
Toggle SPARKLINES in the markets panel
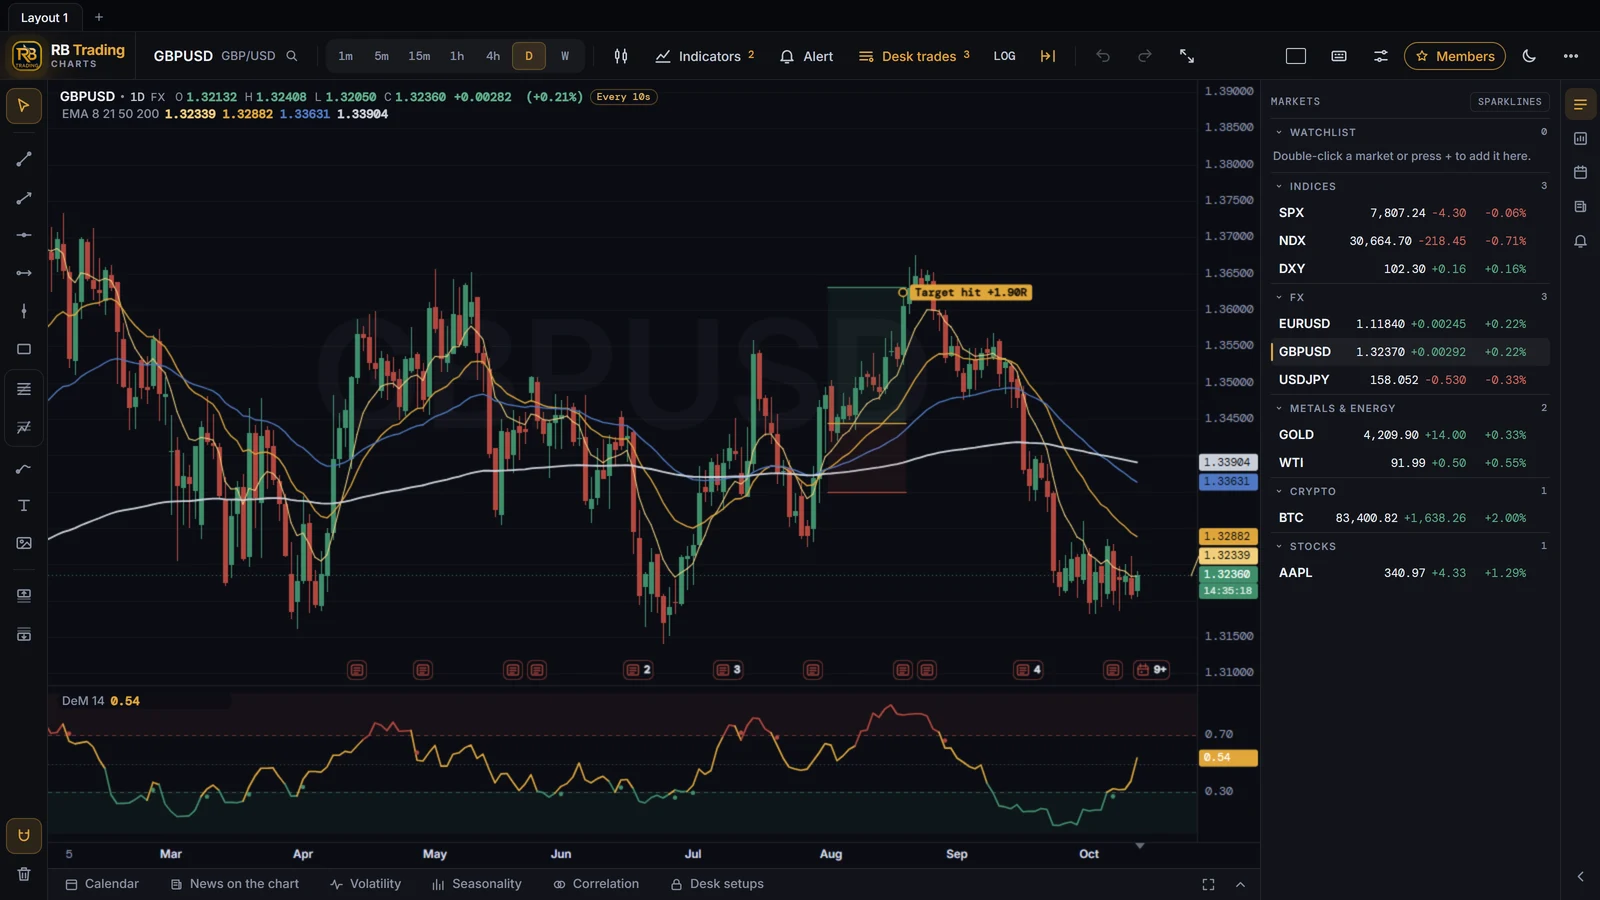[x=1509, y=102]
